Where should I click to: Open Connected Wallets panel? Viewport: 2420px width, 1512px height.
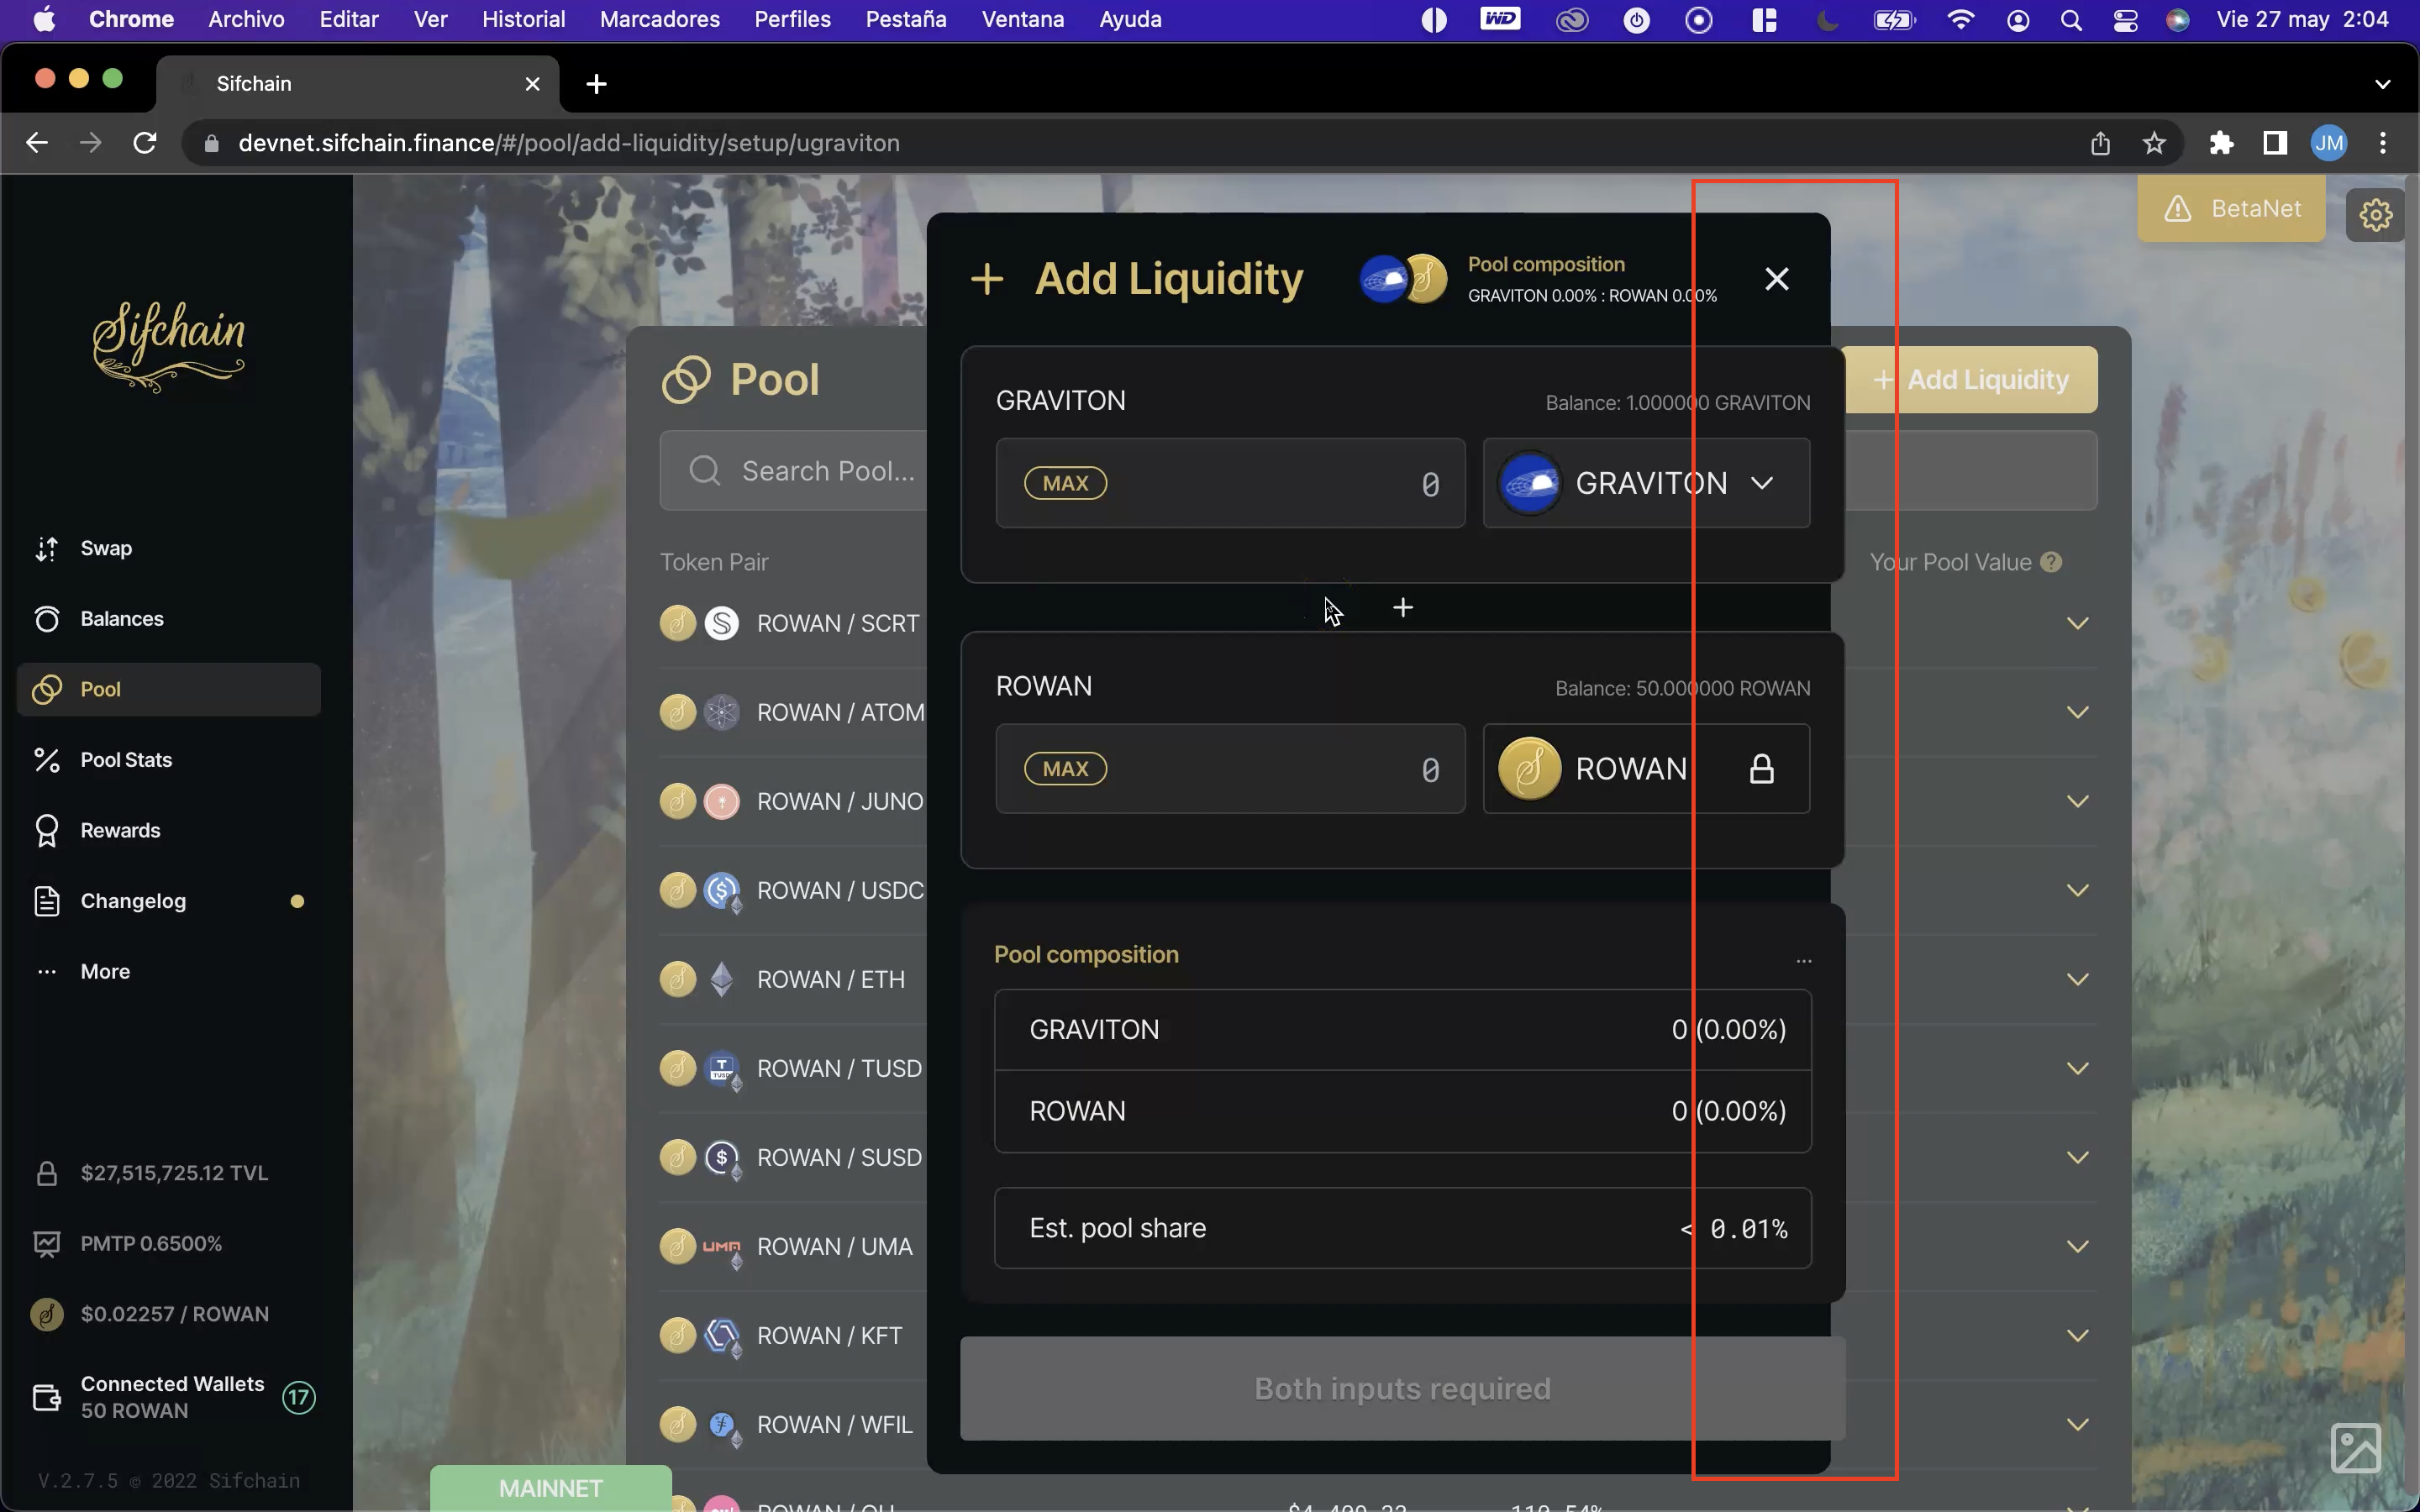click(172, 1397)
